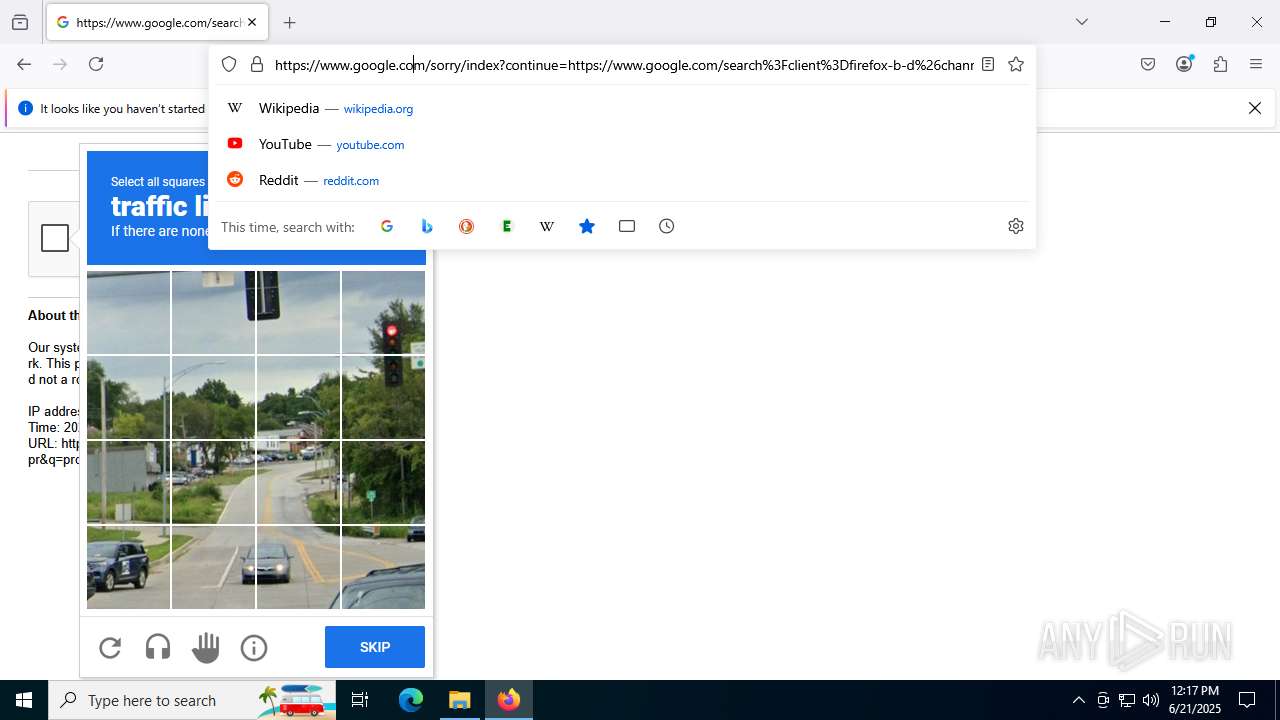Screen dimensions: 1280x720
Task: Click the site security padlock icon
Action: [x=257, y=64]
